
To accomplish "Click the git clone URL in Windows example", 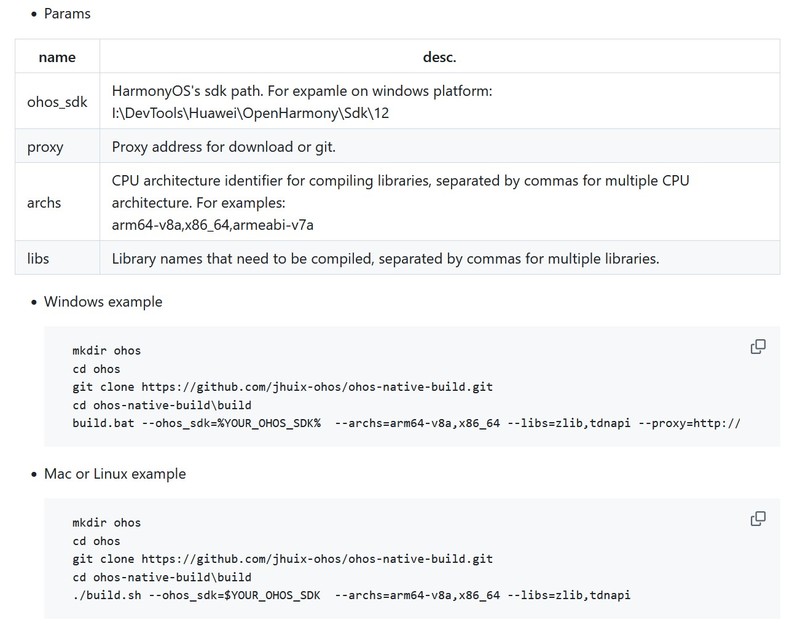I will (317, 387).
